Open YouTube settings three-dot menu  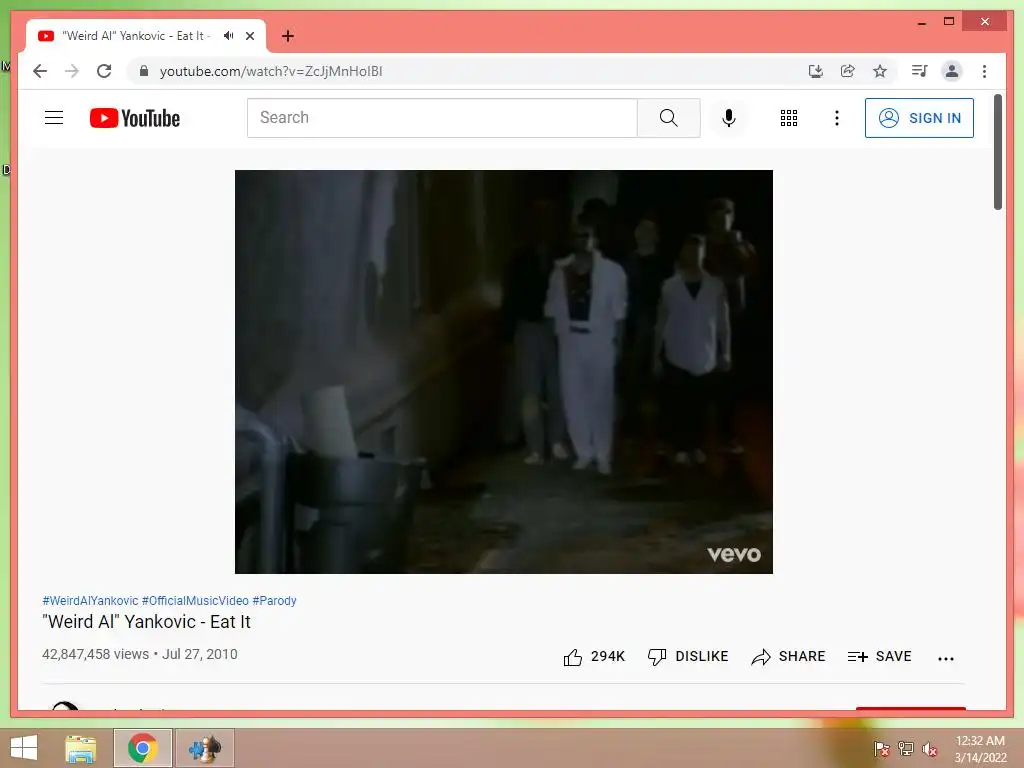click(837, 118)
